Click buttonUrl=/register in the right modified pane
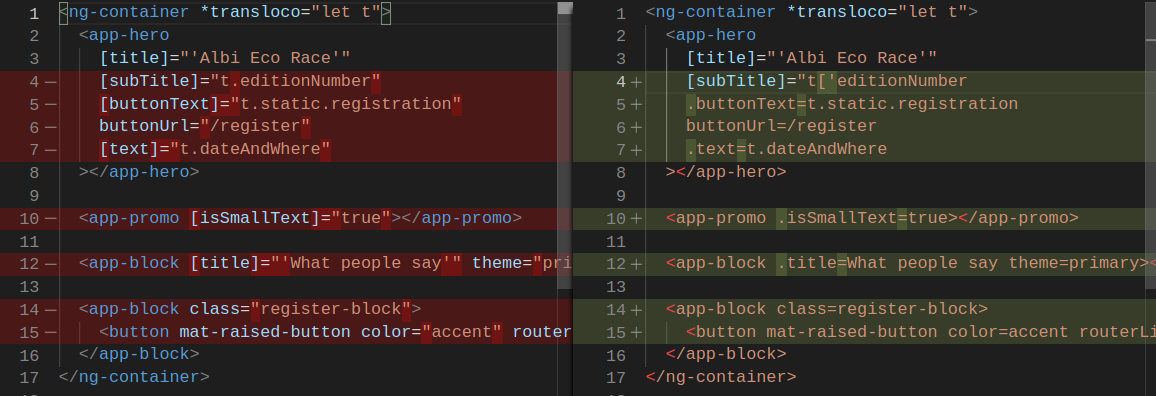 click(781, 126)
